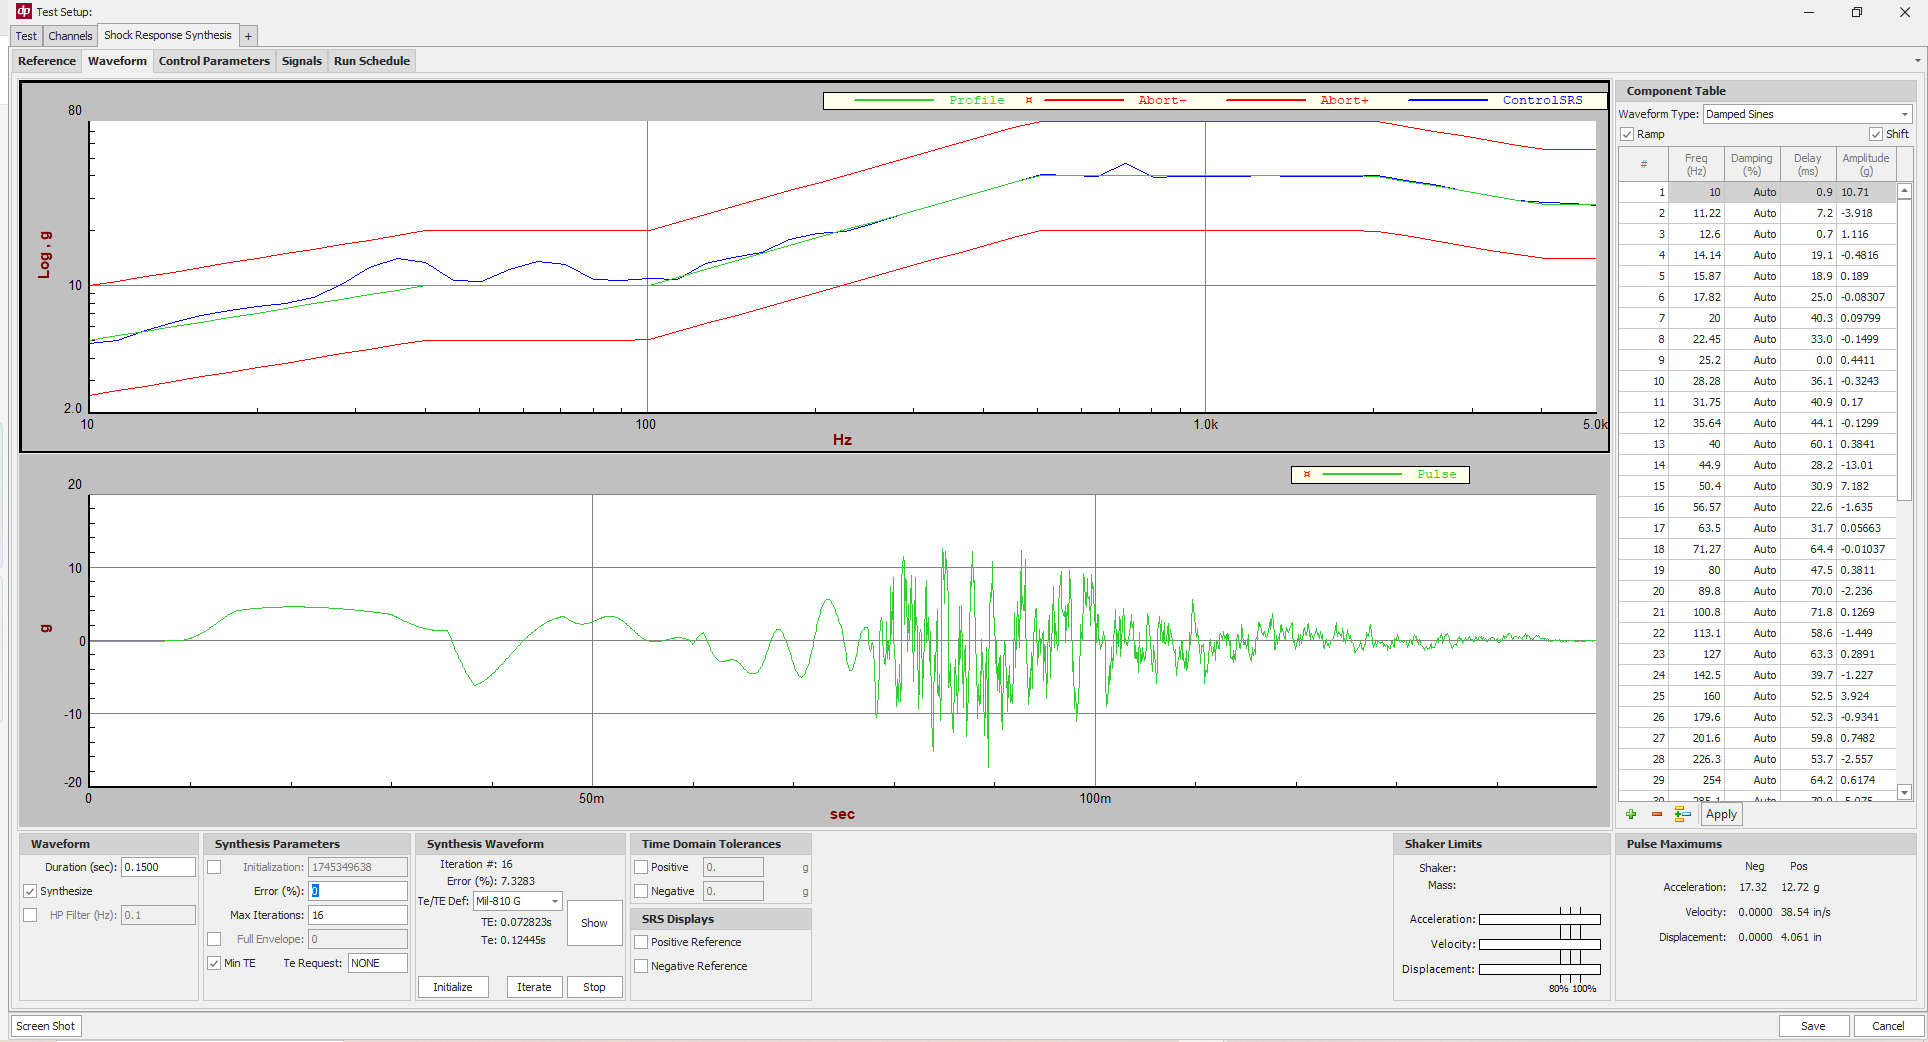
Task: Click the Iterate button
Action: 534,987
